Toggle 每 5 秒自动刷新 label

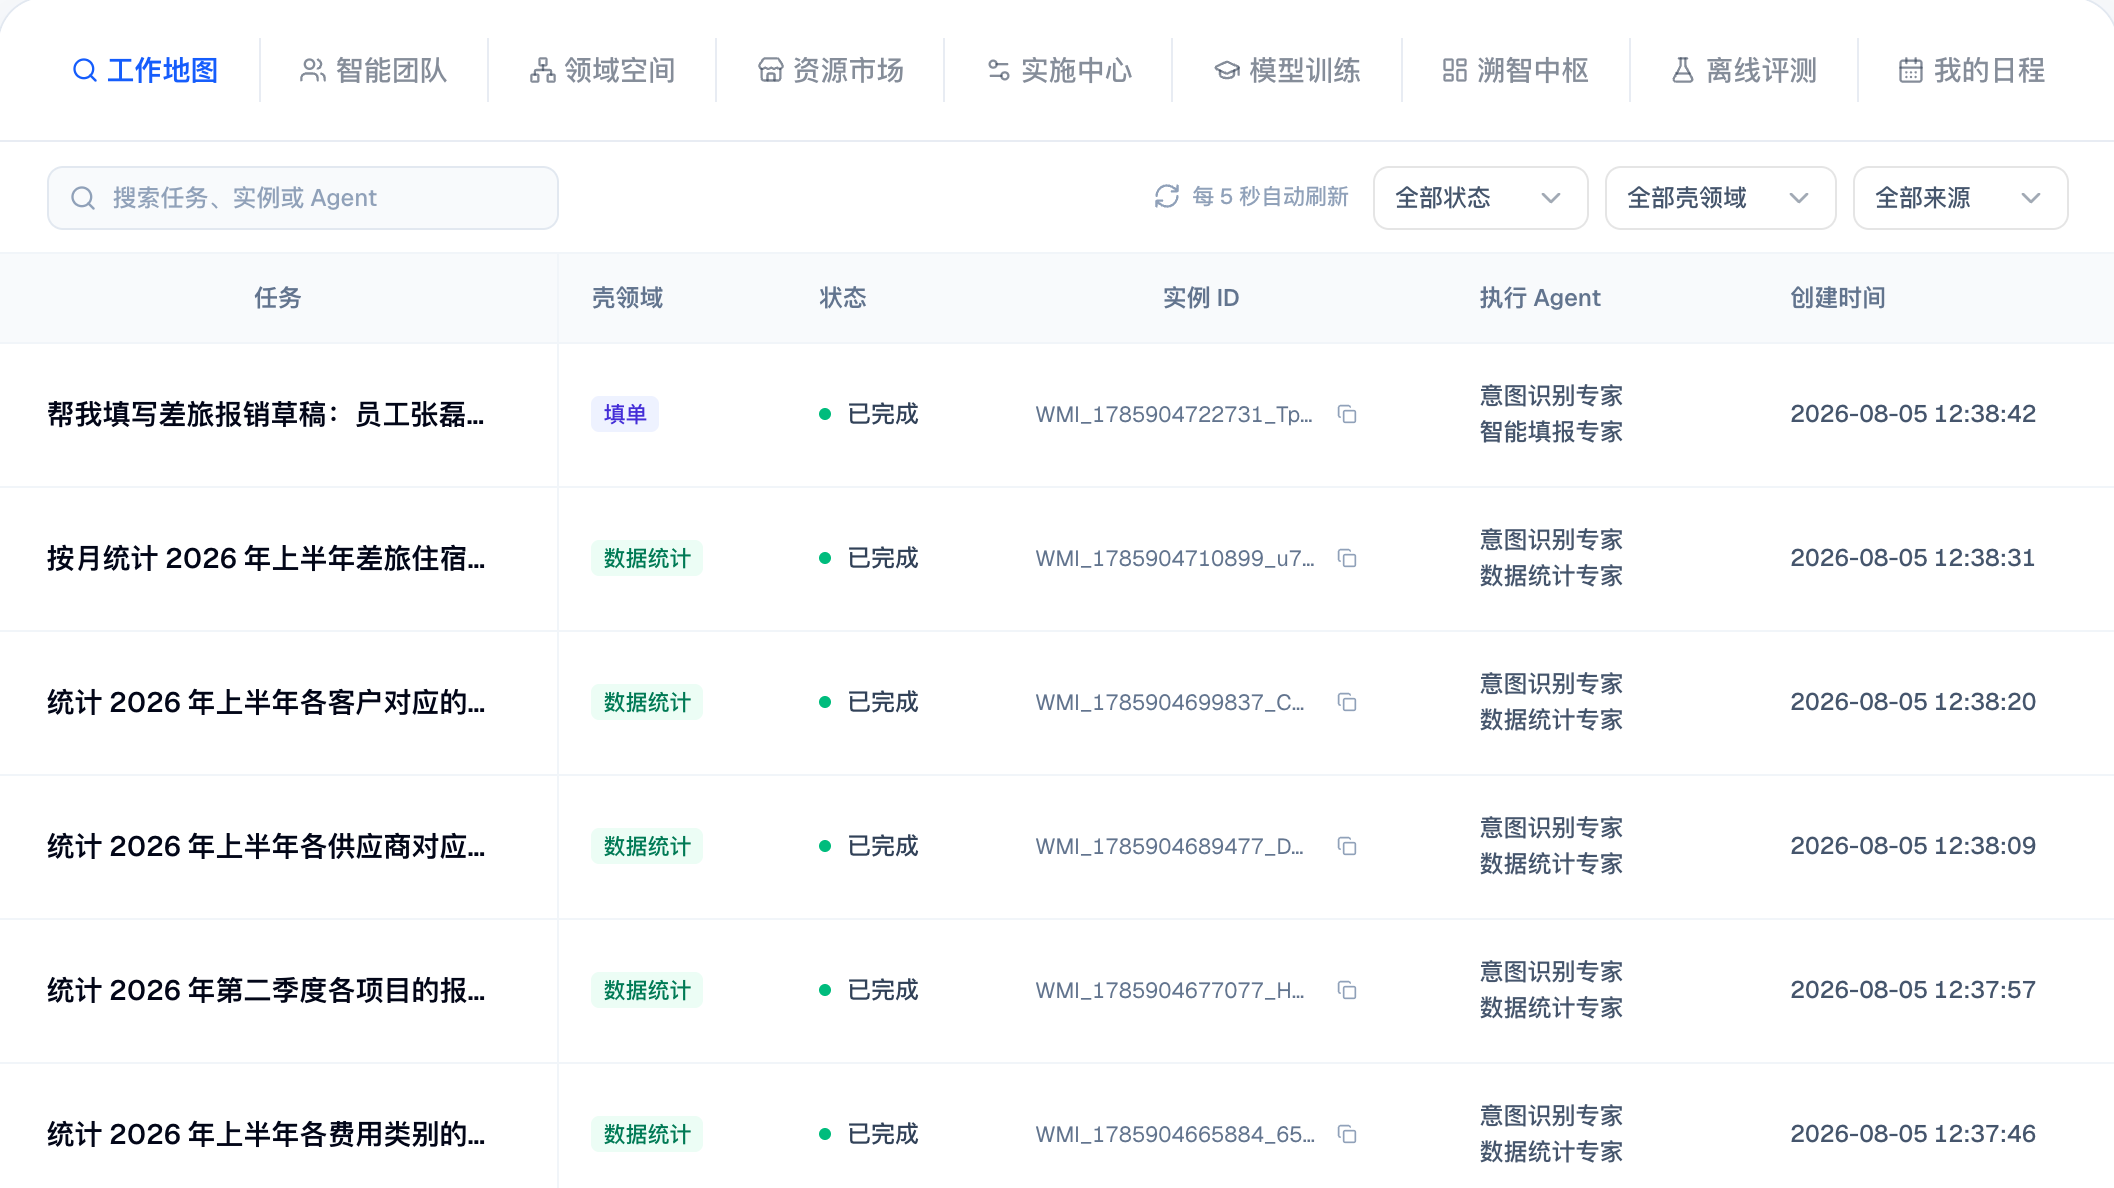pyautogui.click(x=1270, y=197)
